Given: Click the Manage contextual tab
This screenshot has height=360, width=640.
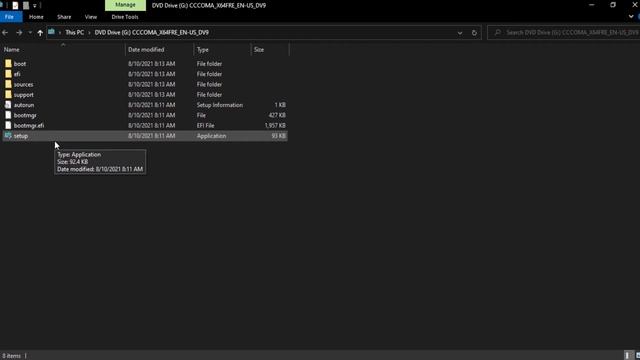Looking at the screenshot, I should (x=125, y=5).
